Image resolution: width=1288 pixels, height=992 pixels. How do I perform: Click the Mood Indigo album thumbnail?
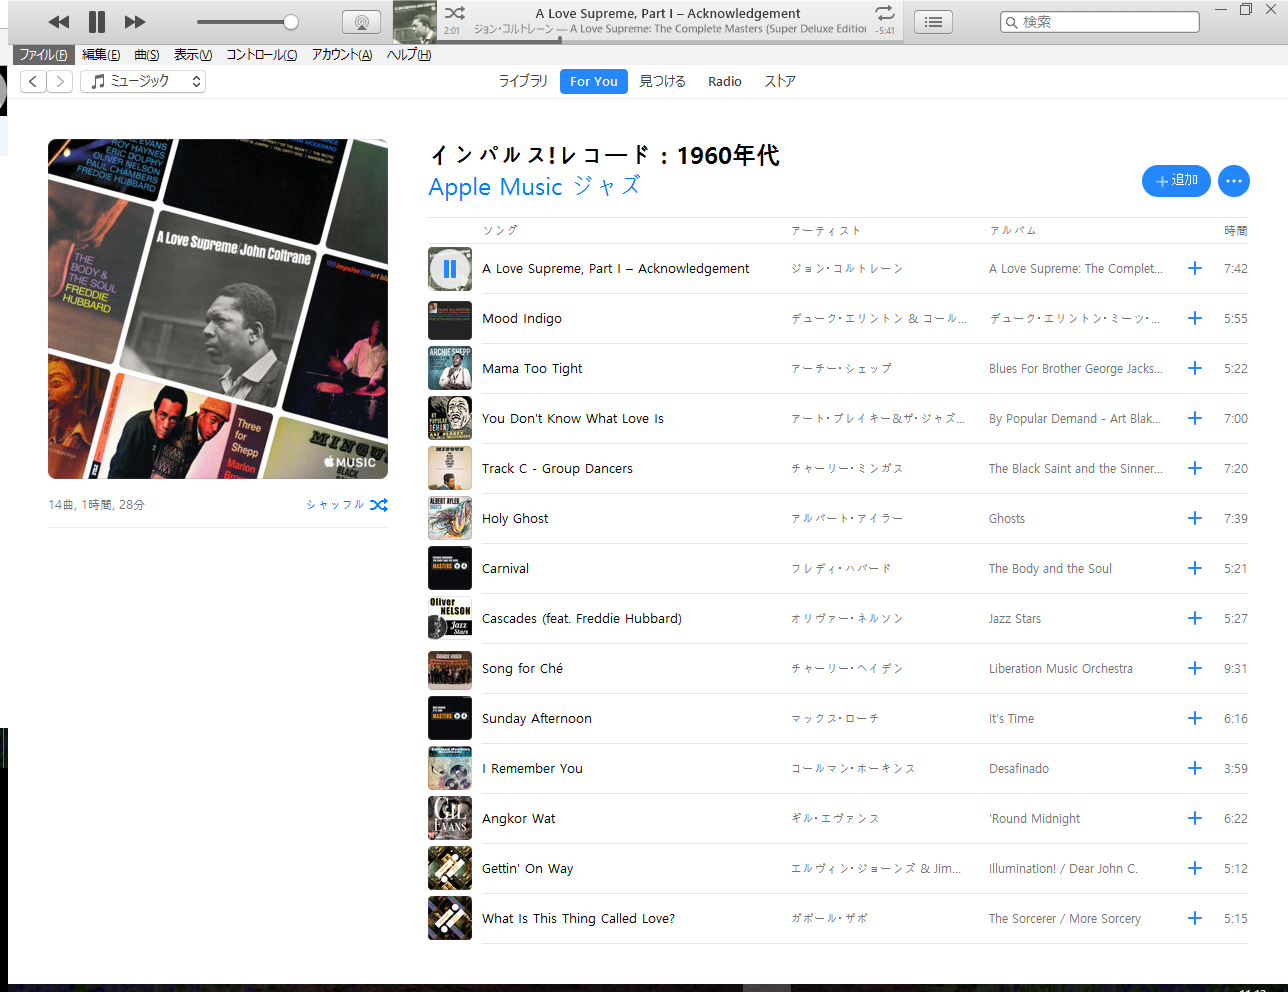click(450, 319)
